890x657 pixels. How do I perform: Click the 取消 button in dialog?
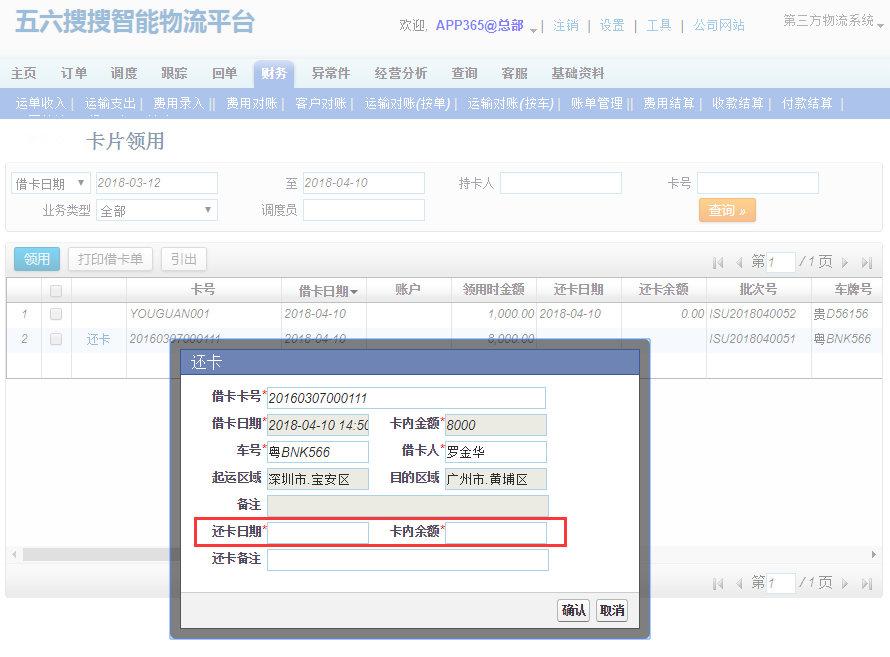(x=611, y=610)
